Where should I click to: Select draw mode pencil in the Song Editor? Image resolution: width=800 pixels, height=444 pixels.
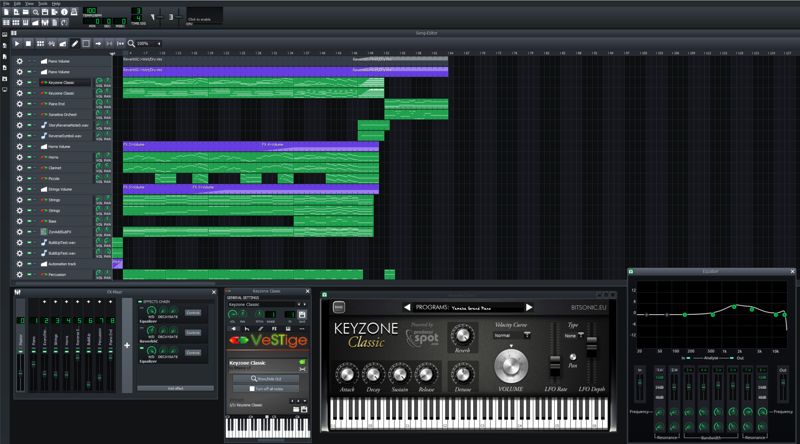pyautogui.click(x=74, y=43)
